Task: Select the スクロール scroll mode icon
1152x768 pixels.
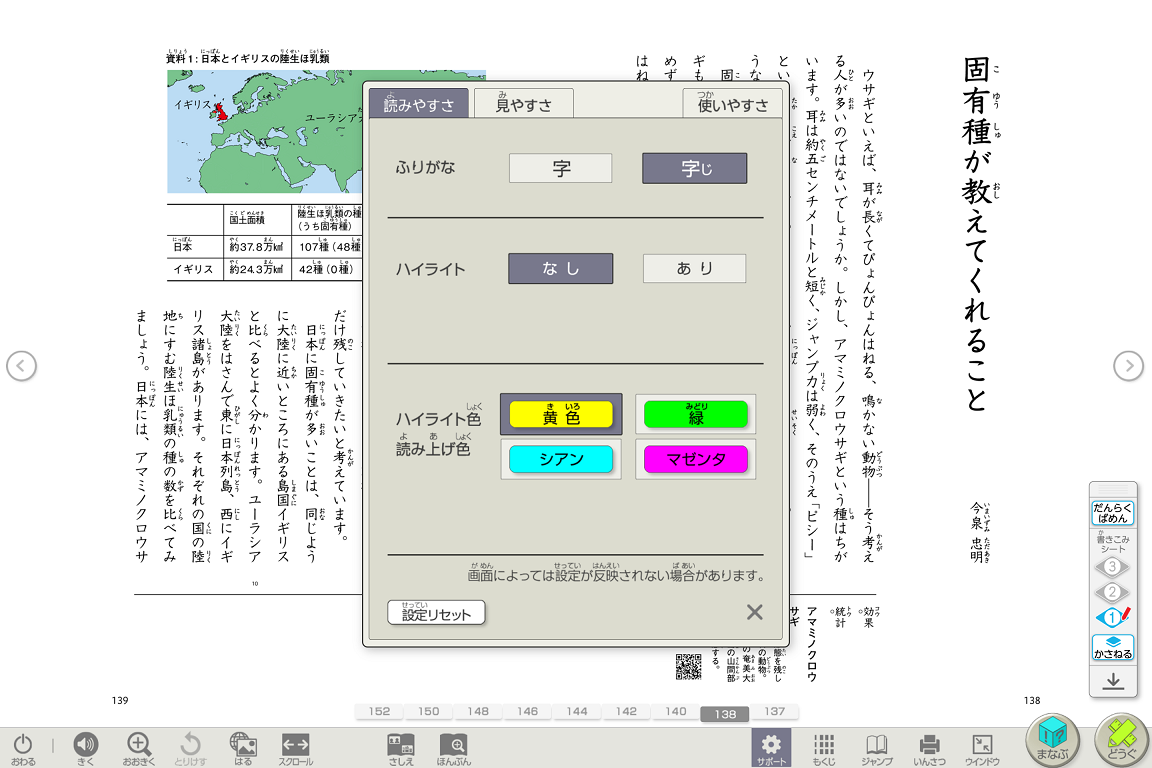Action: point(295,744)
